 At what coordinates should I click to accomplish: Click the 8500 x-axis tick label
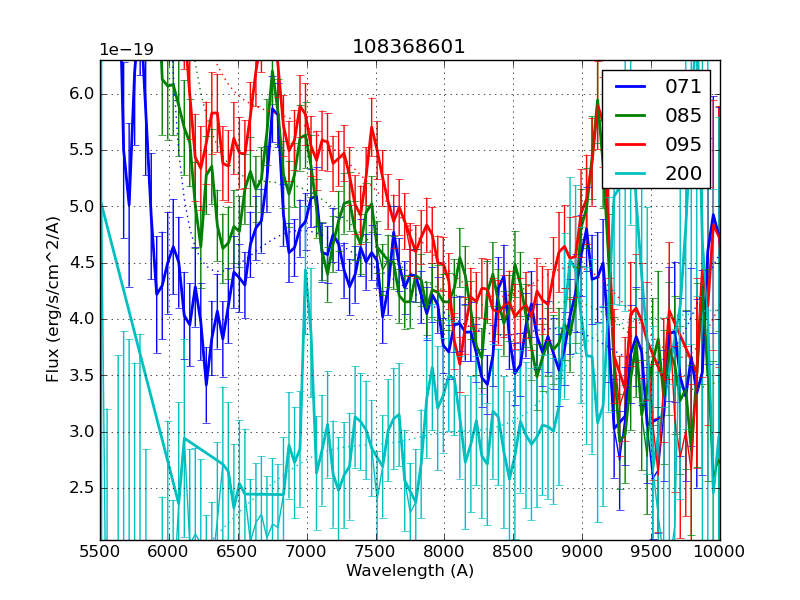513,553
